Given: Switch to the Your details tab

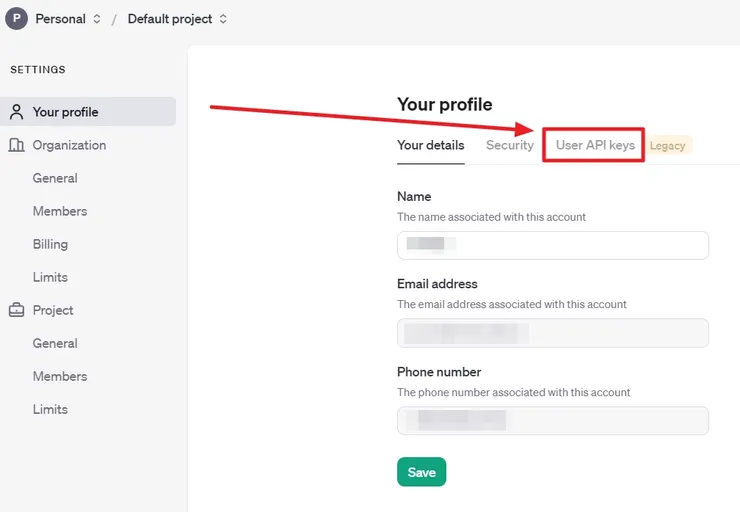Looking at the screenshot, I should [x=430, y=145].
